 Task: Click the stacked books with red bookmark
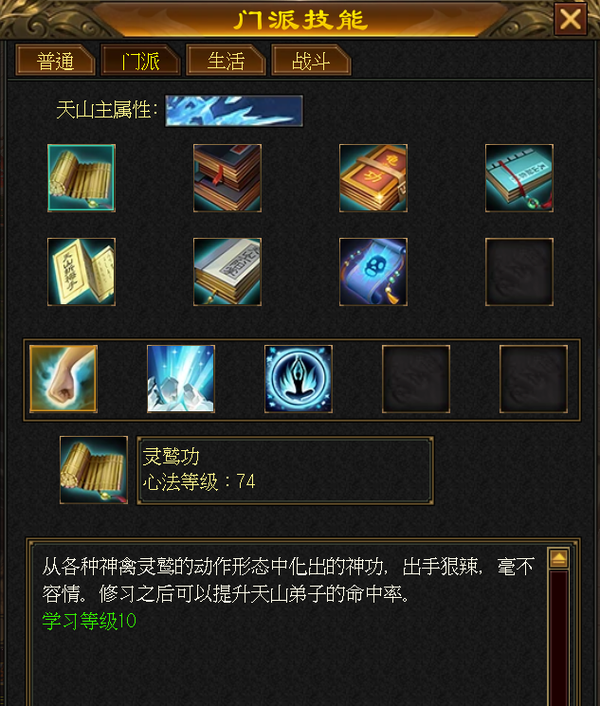coord(227,178)
